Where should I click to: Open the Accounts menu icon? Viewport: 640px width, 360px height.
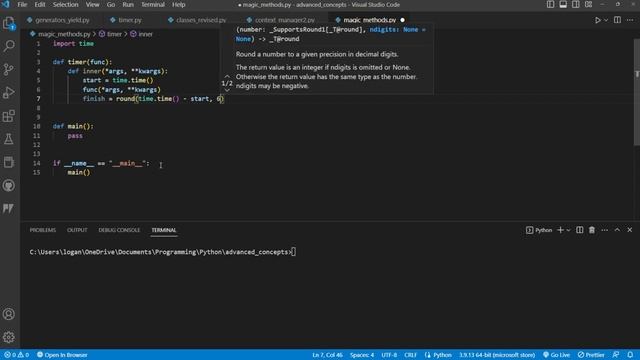(9, 314)
